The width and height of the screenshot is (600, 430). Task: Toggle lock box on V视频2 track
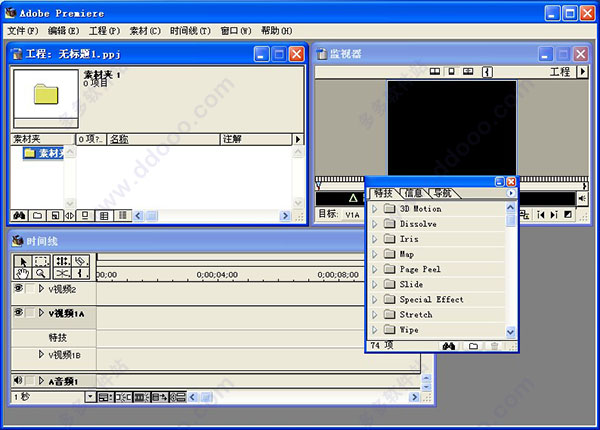(x=30, y=288)
